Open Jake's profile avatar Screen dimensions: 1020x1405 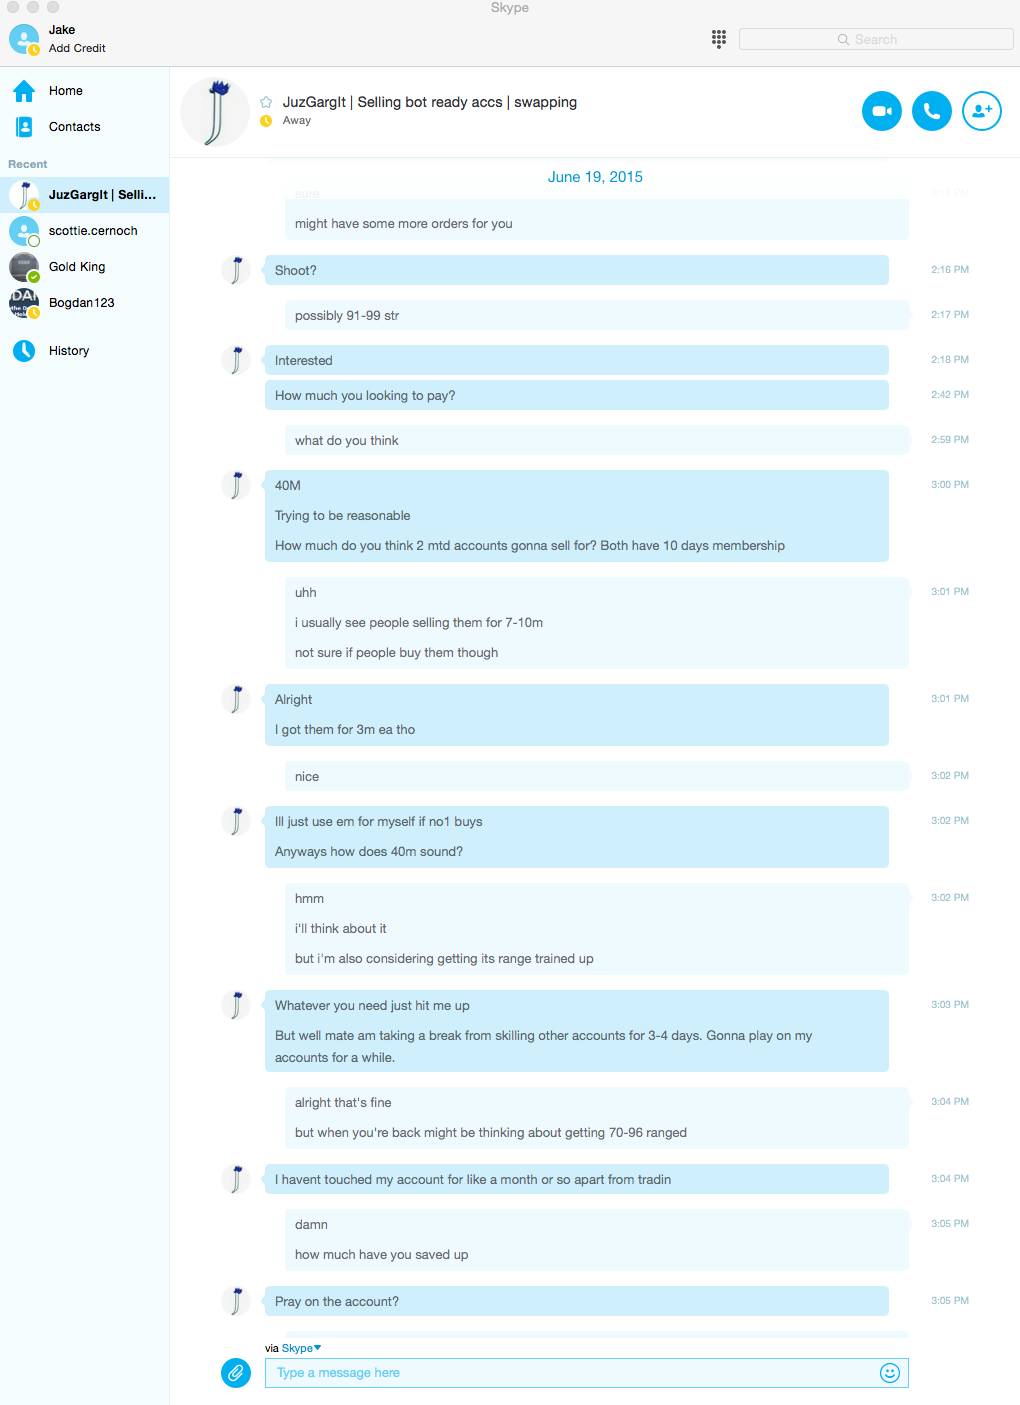(24, 39)
